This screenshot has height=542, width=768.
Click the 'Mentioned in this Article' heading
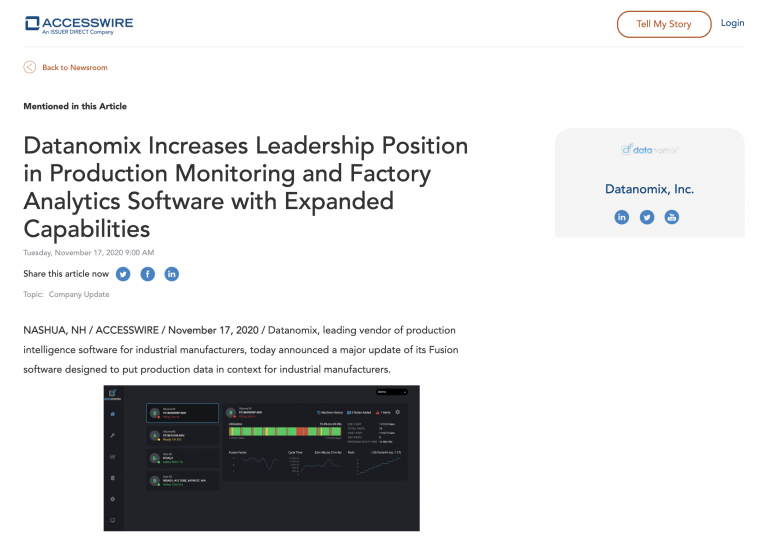point(75,106)
